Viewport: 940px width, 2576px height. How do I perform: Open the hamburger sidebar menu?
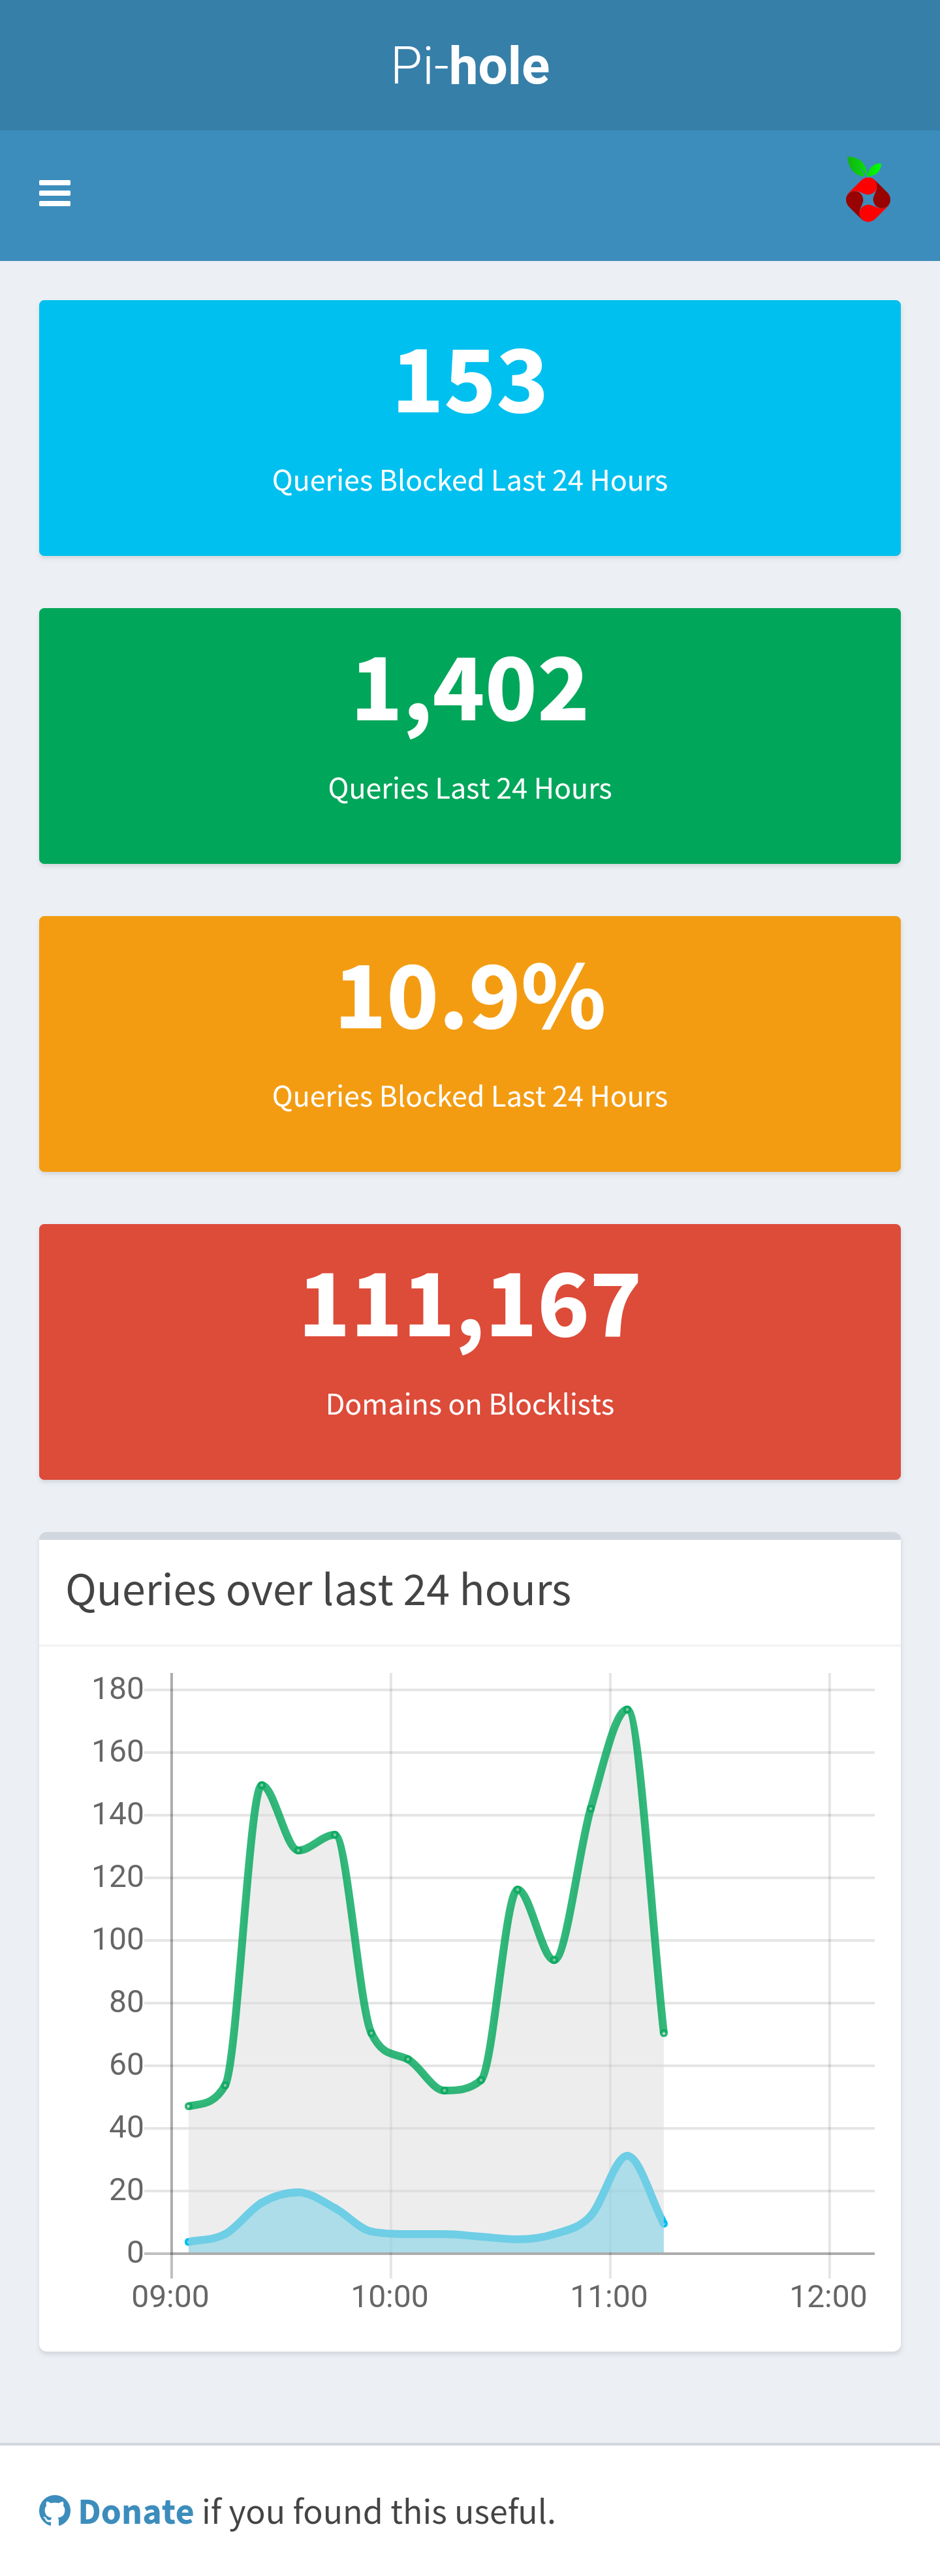[54, 193]
